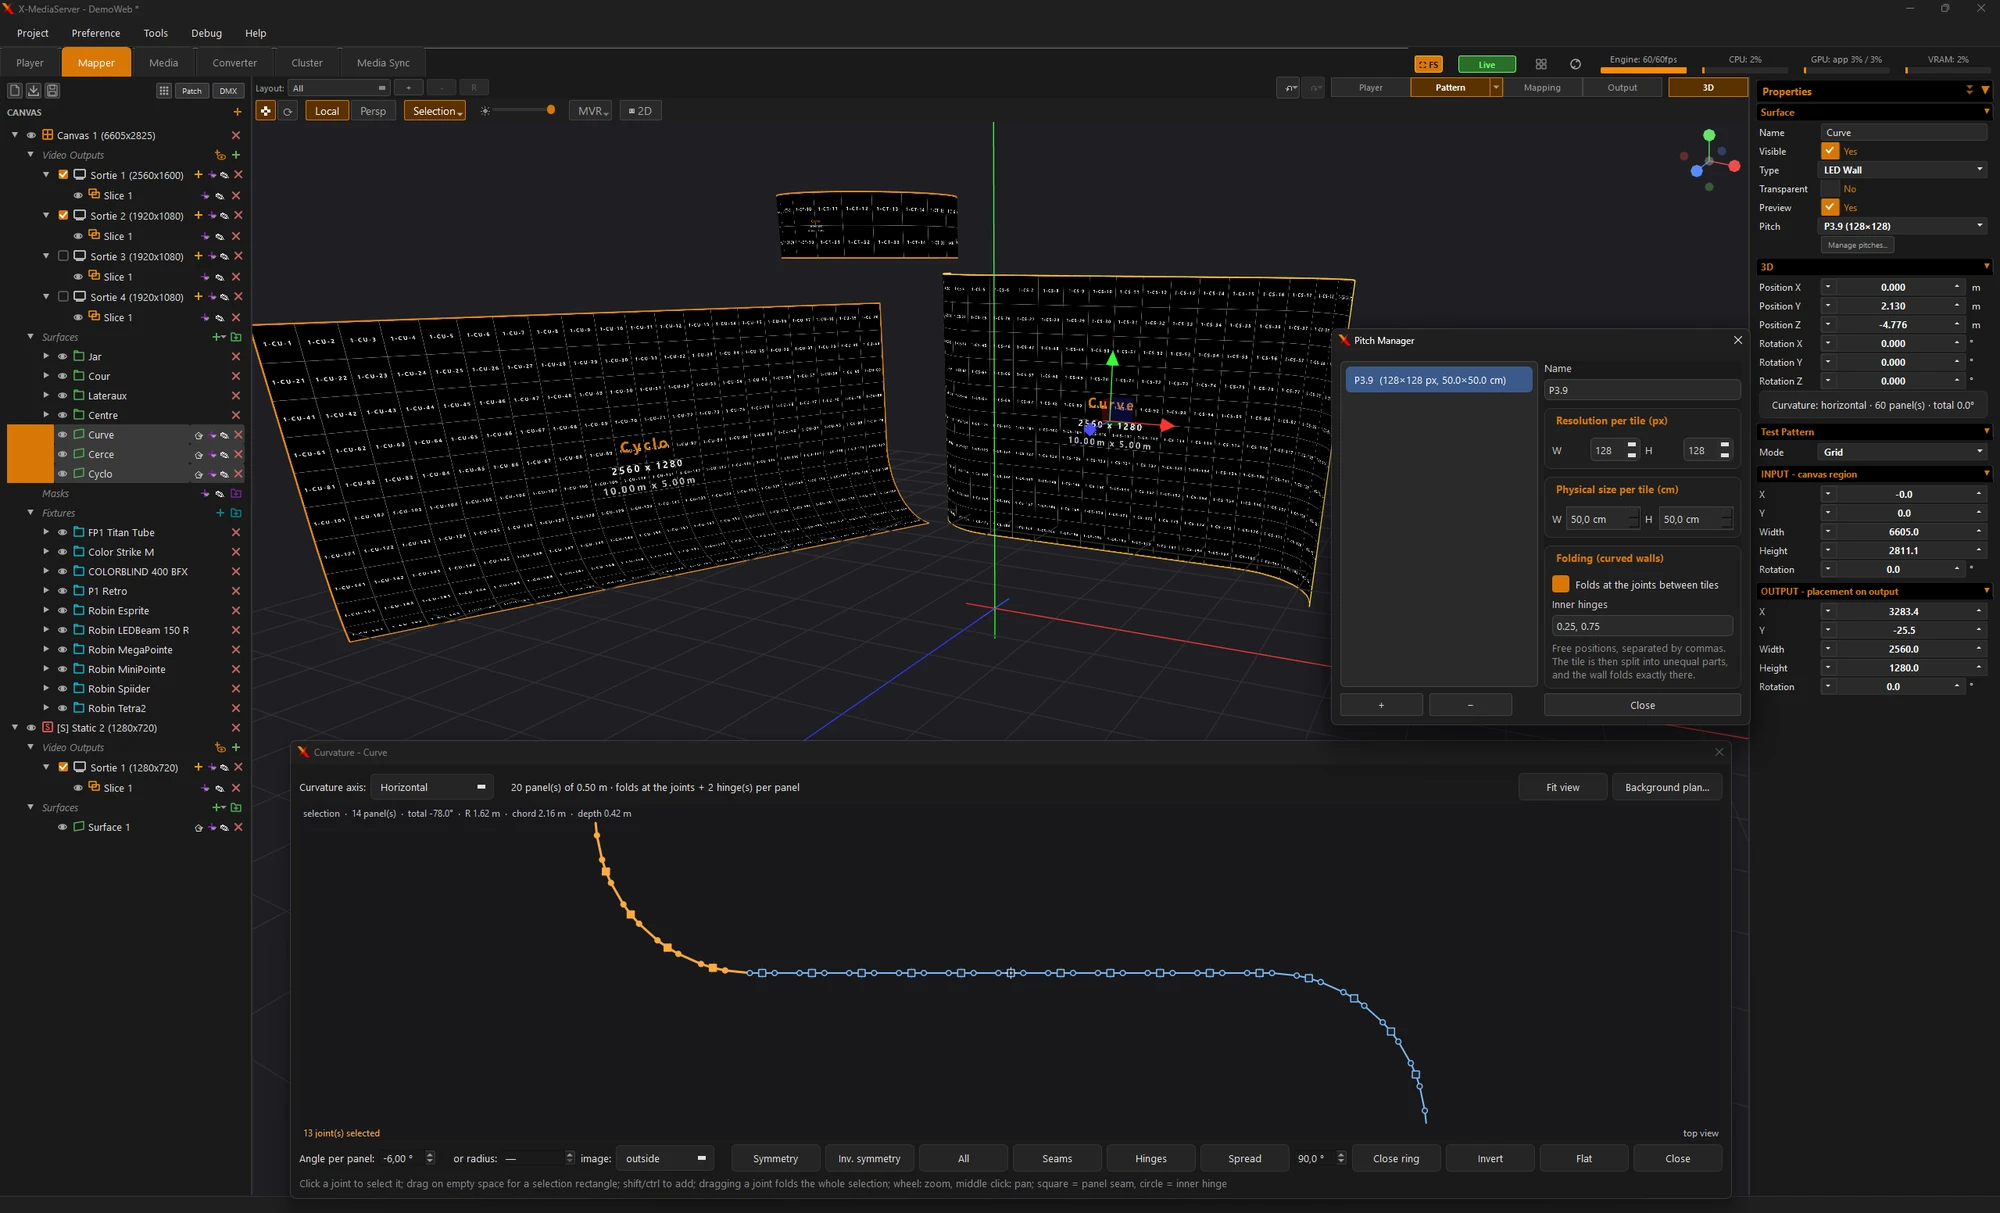Image resolution: width=2000 pixels, height=1213 pixels.
Task: Select the Mapping view tab
Action: (1542, 88)
